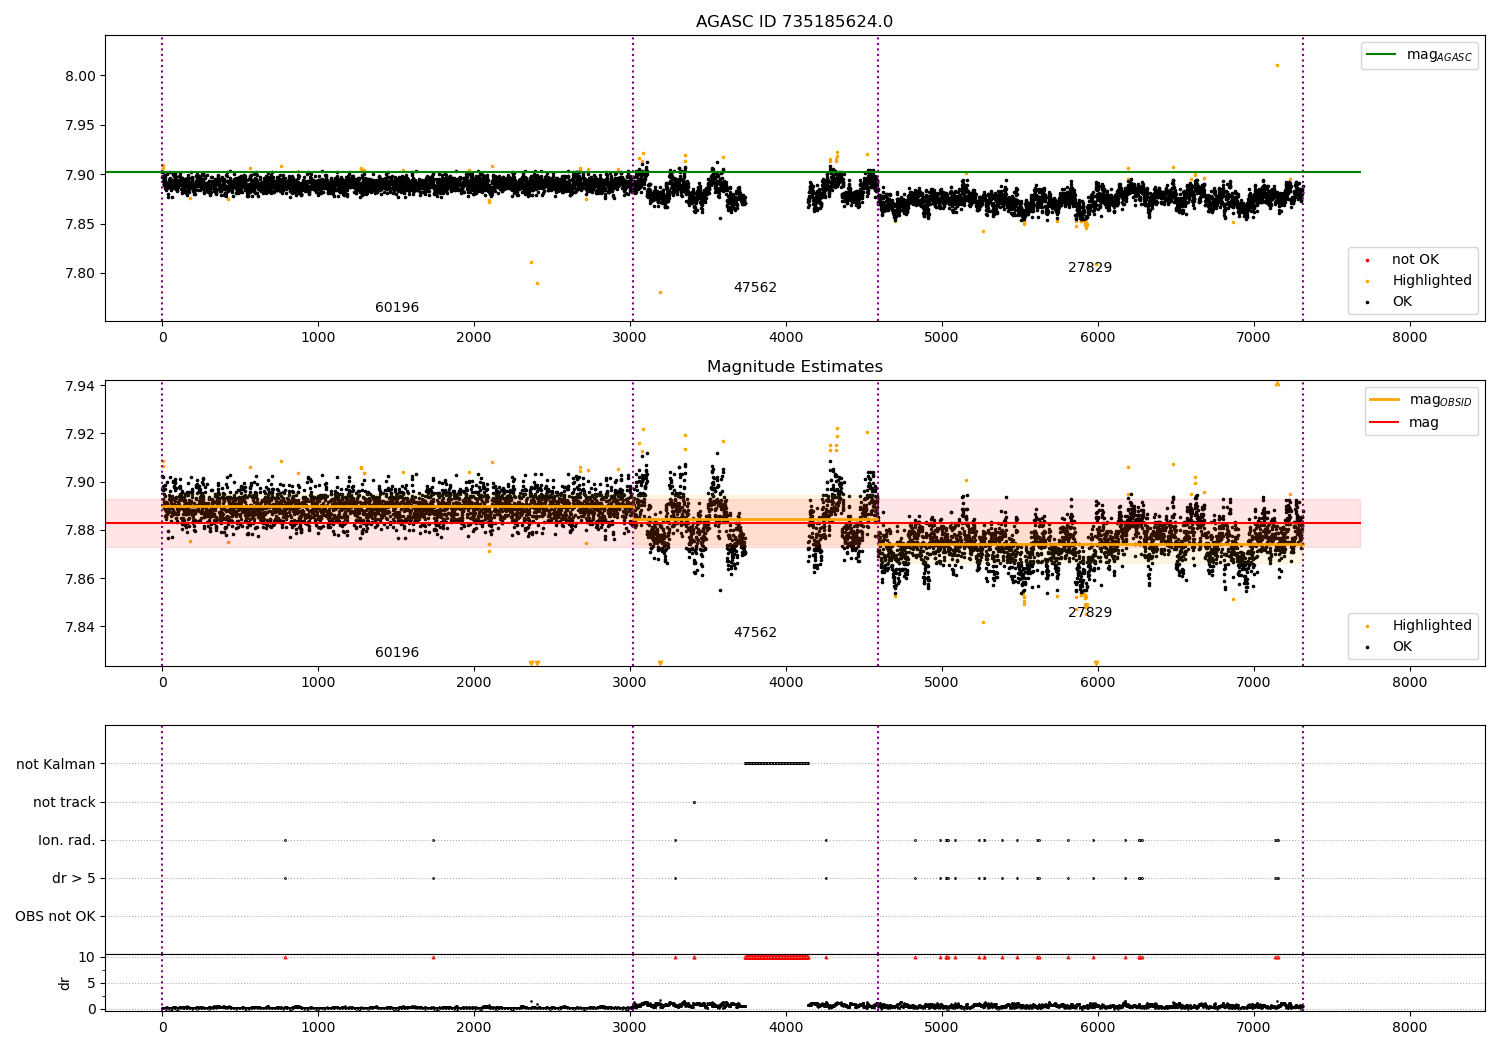Click "OK" in the middle plot legend
This screenshot has width=1500, height=1050.
click(x=1390, y=647)
